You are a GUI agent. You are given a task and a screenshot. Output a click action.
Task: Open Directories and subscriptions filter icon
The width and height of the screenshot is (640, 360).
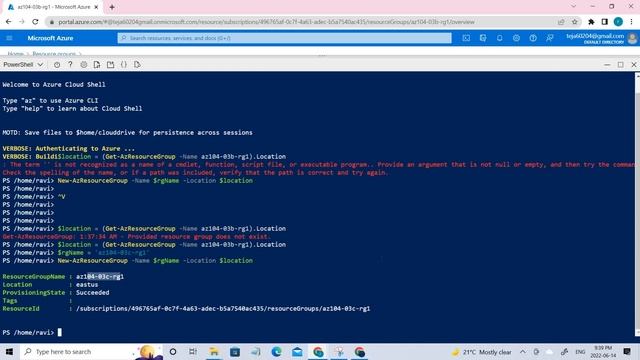(x=483, y=38)
